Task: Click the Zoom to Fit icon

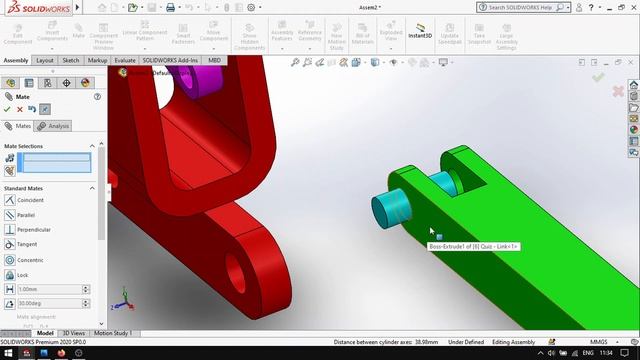Action: click(x=295, y=62)
